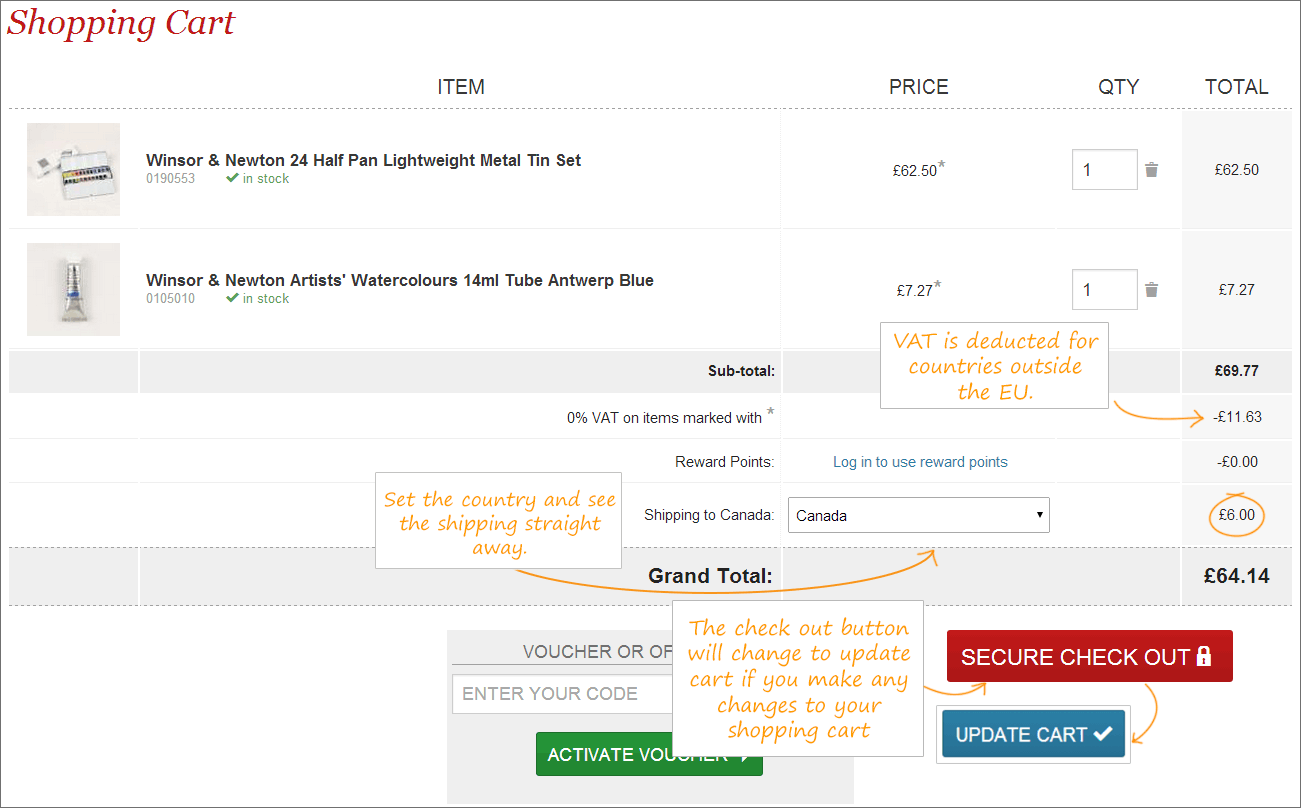Click the circled £6.00 shipping cost

pyautogui.click(x=1236, y=515)
